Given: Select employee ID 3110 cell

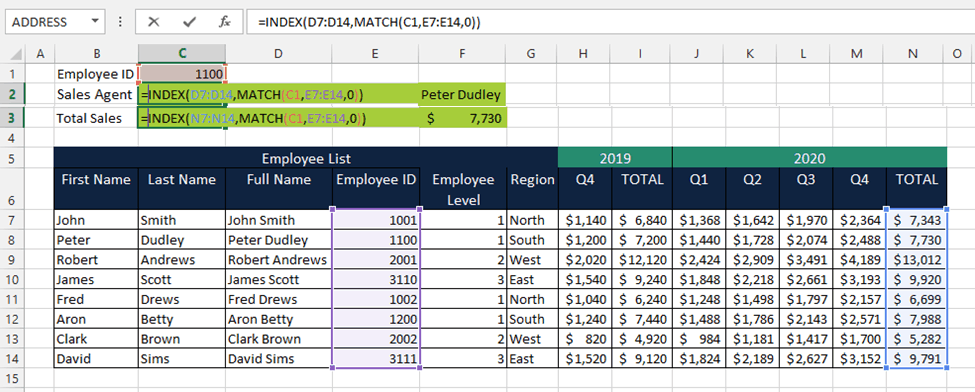Looking at the screenshot, I should click(x=376, y=279).
